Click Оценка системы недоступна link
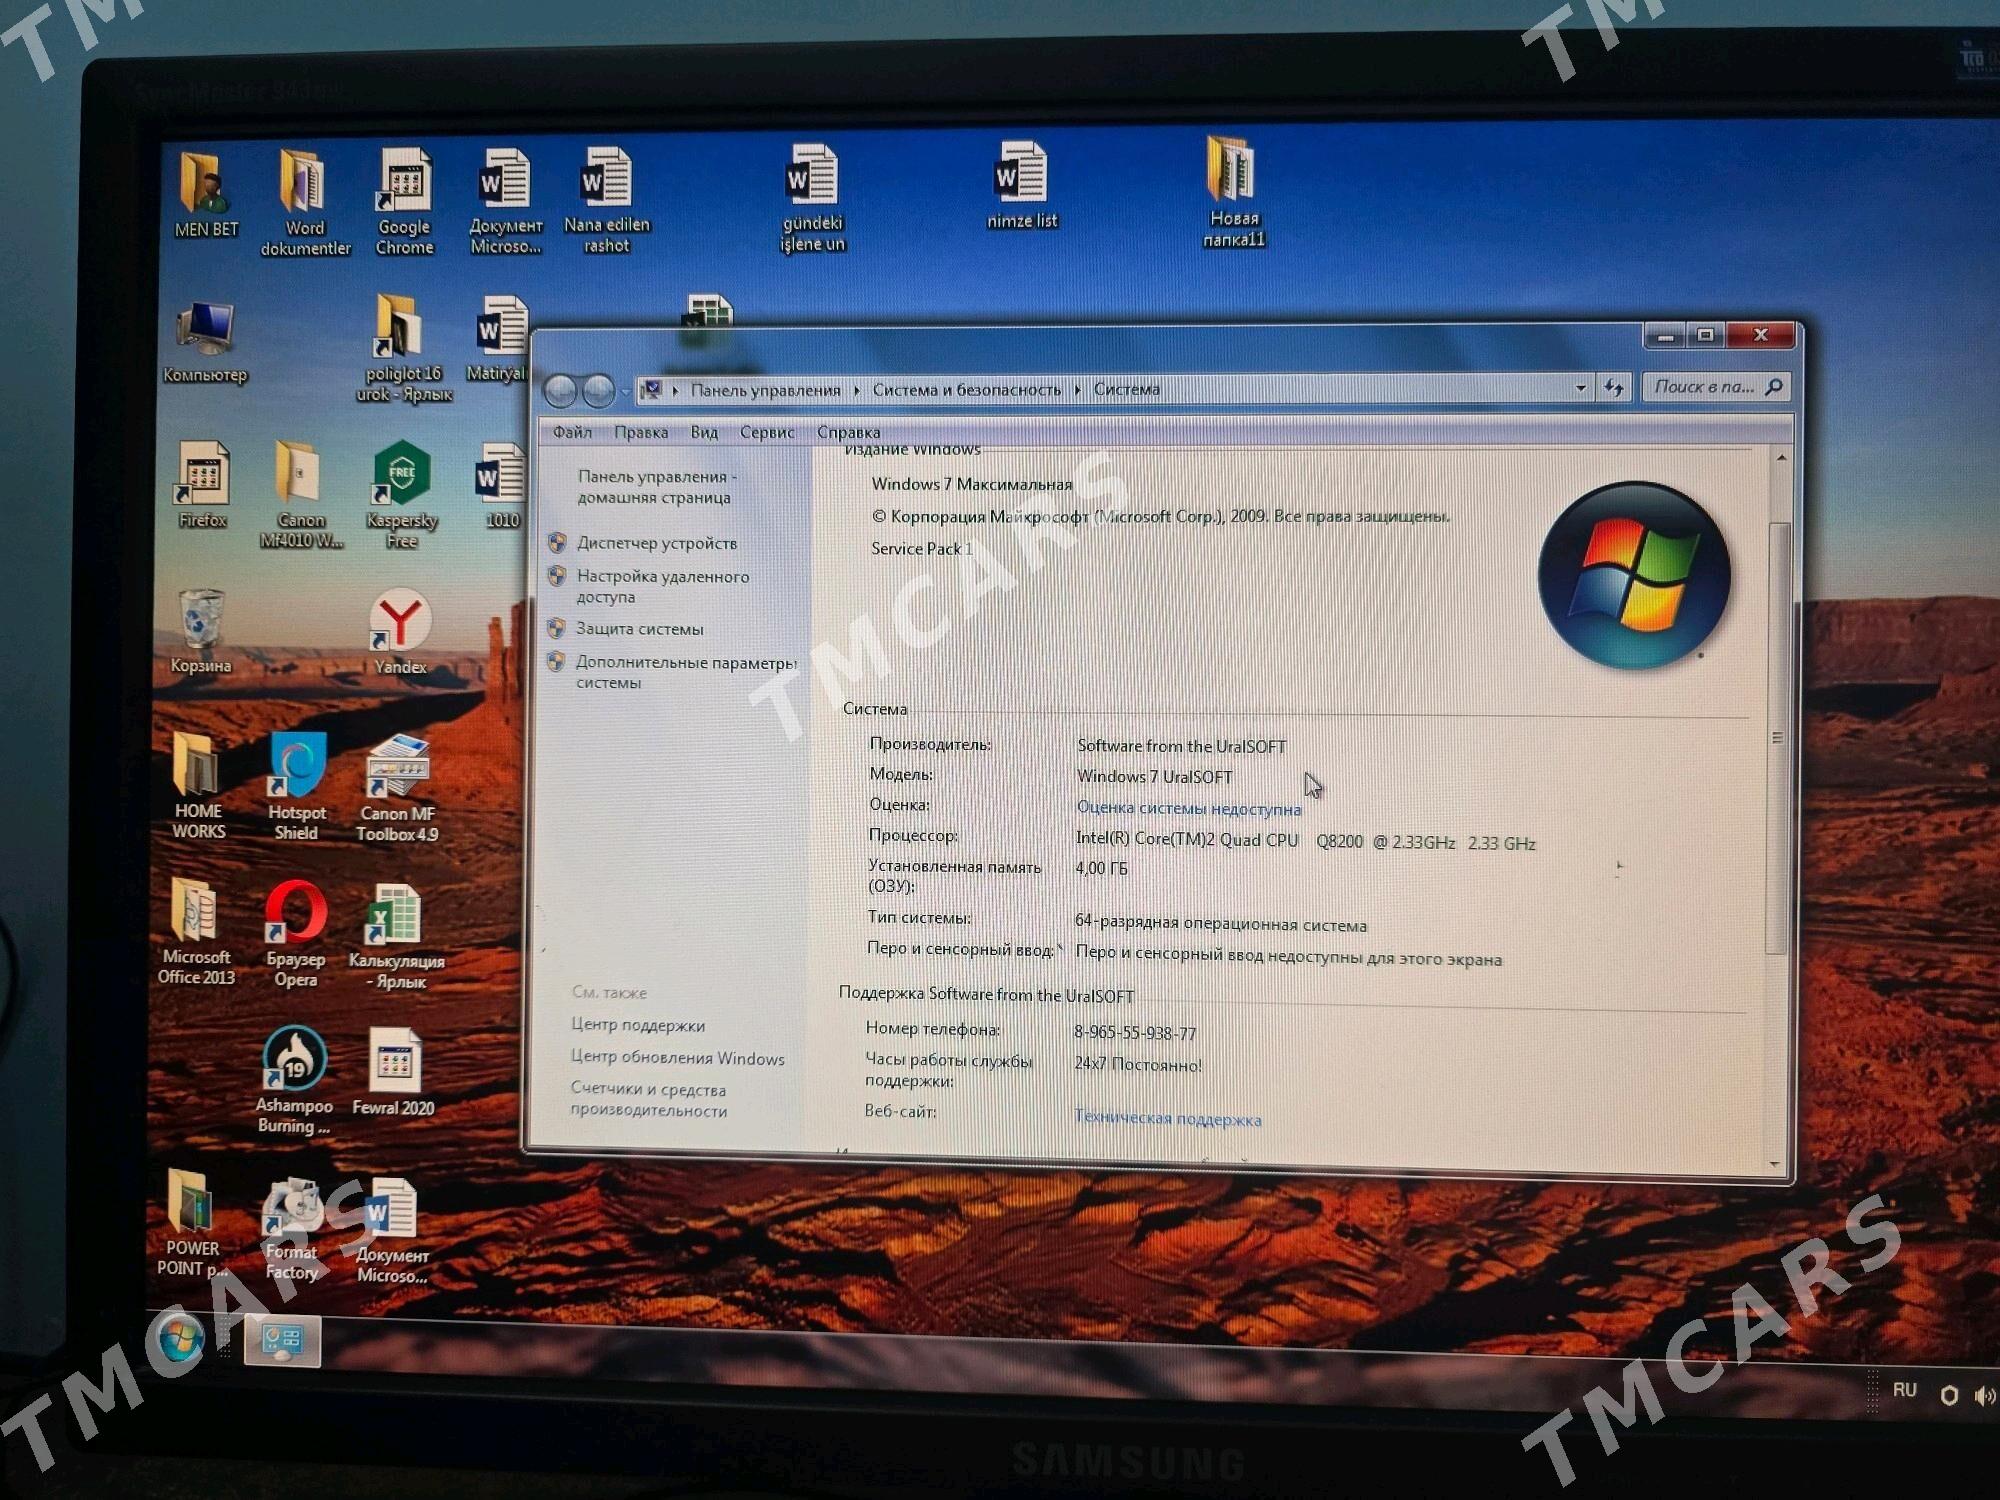 [1189, 808]
